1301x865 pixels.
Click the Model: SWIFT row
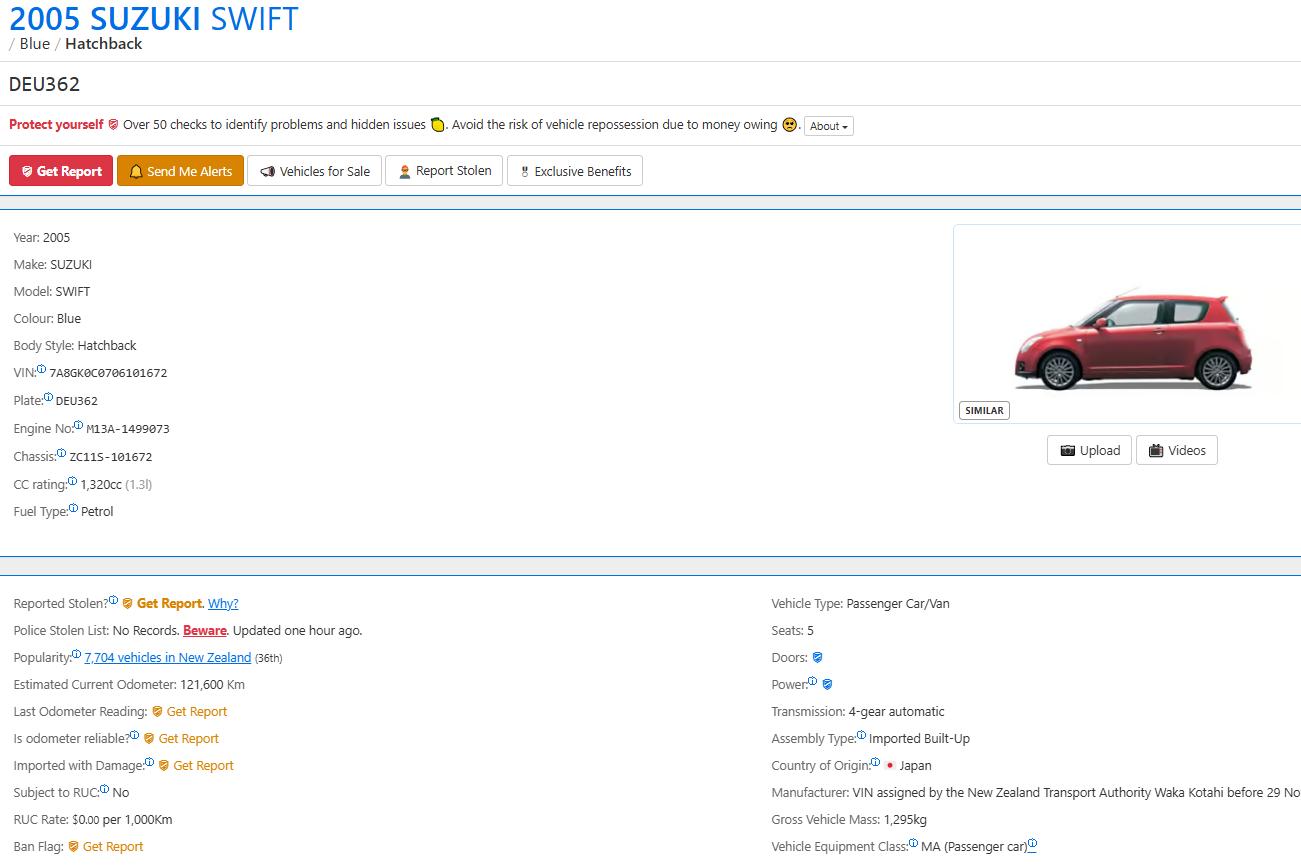pos(52,292)
